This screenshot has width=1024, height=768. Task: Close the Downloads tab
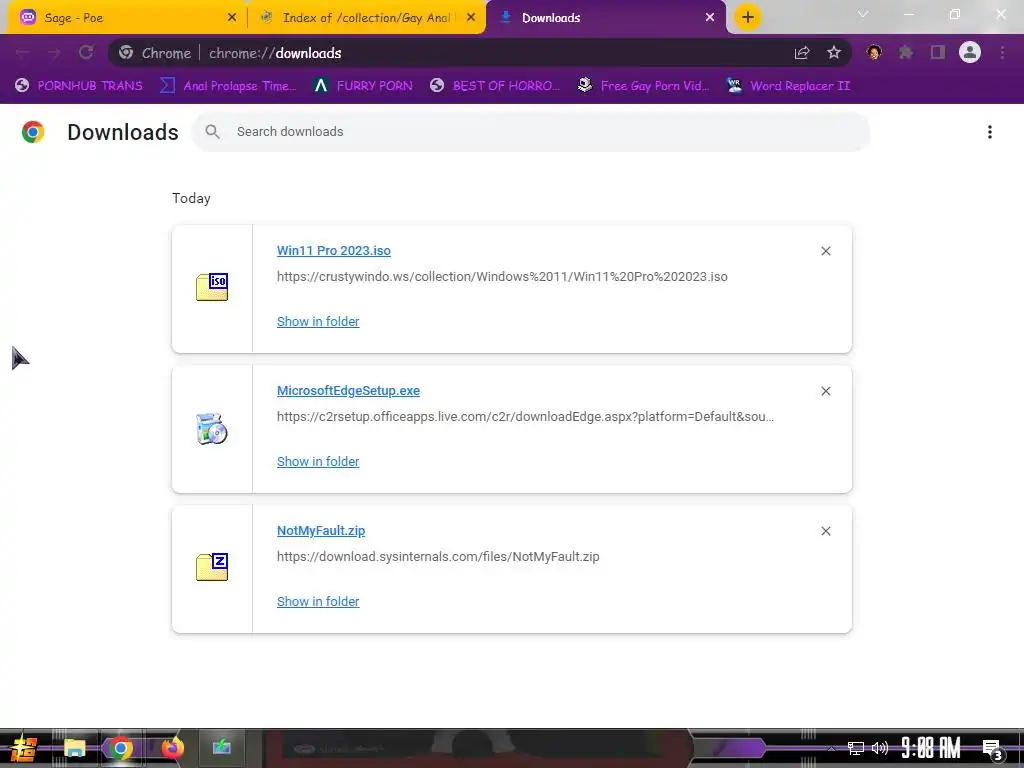(710, 18)
